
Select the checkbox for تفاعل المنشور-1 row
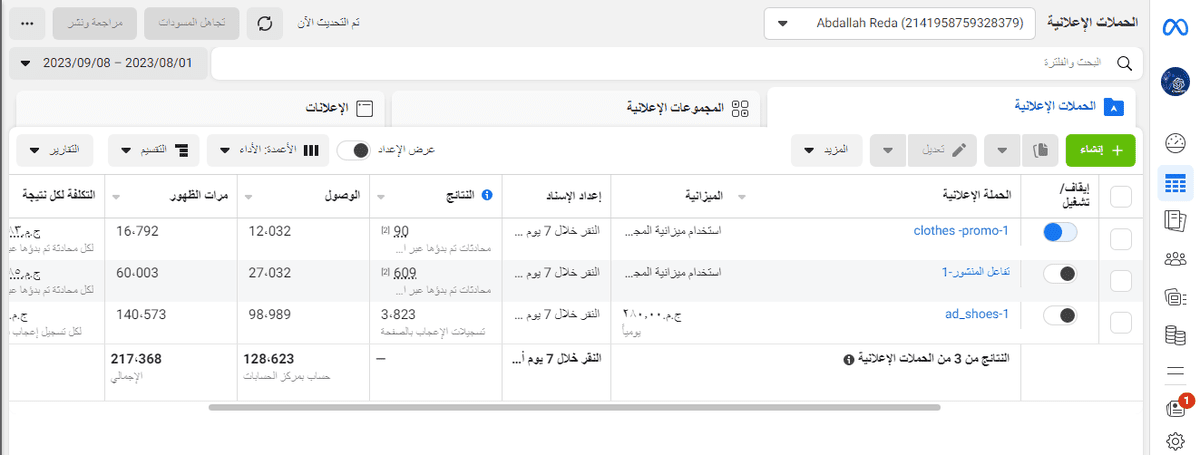tap(1121, 274)
